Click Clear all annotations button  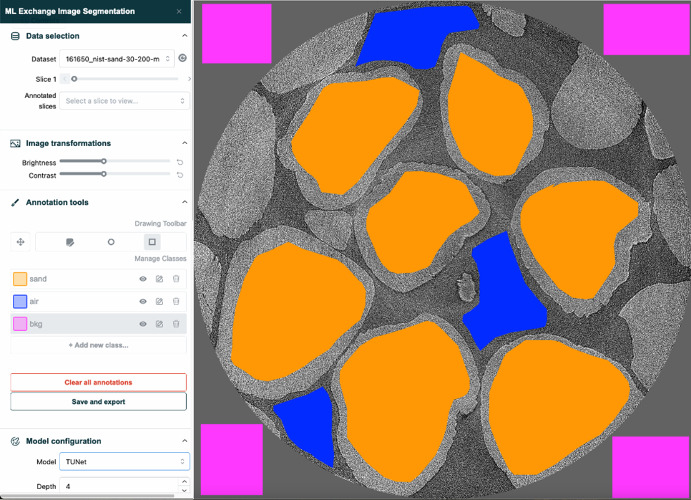tap(98, 382)
